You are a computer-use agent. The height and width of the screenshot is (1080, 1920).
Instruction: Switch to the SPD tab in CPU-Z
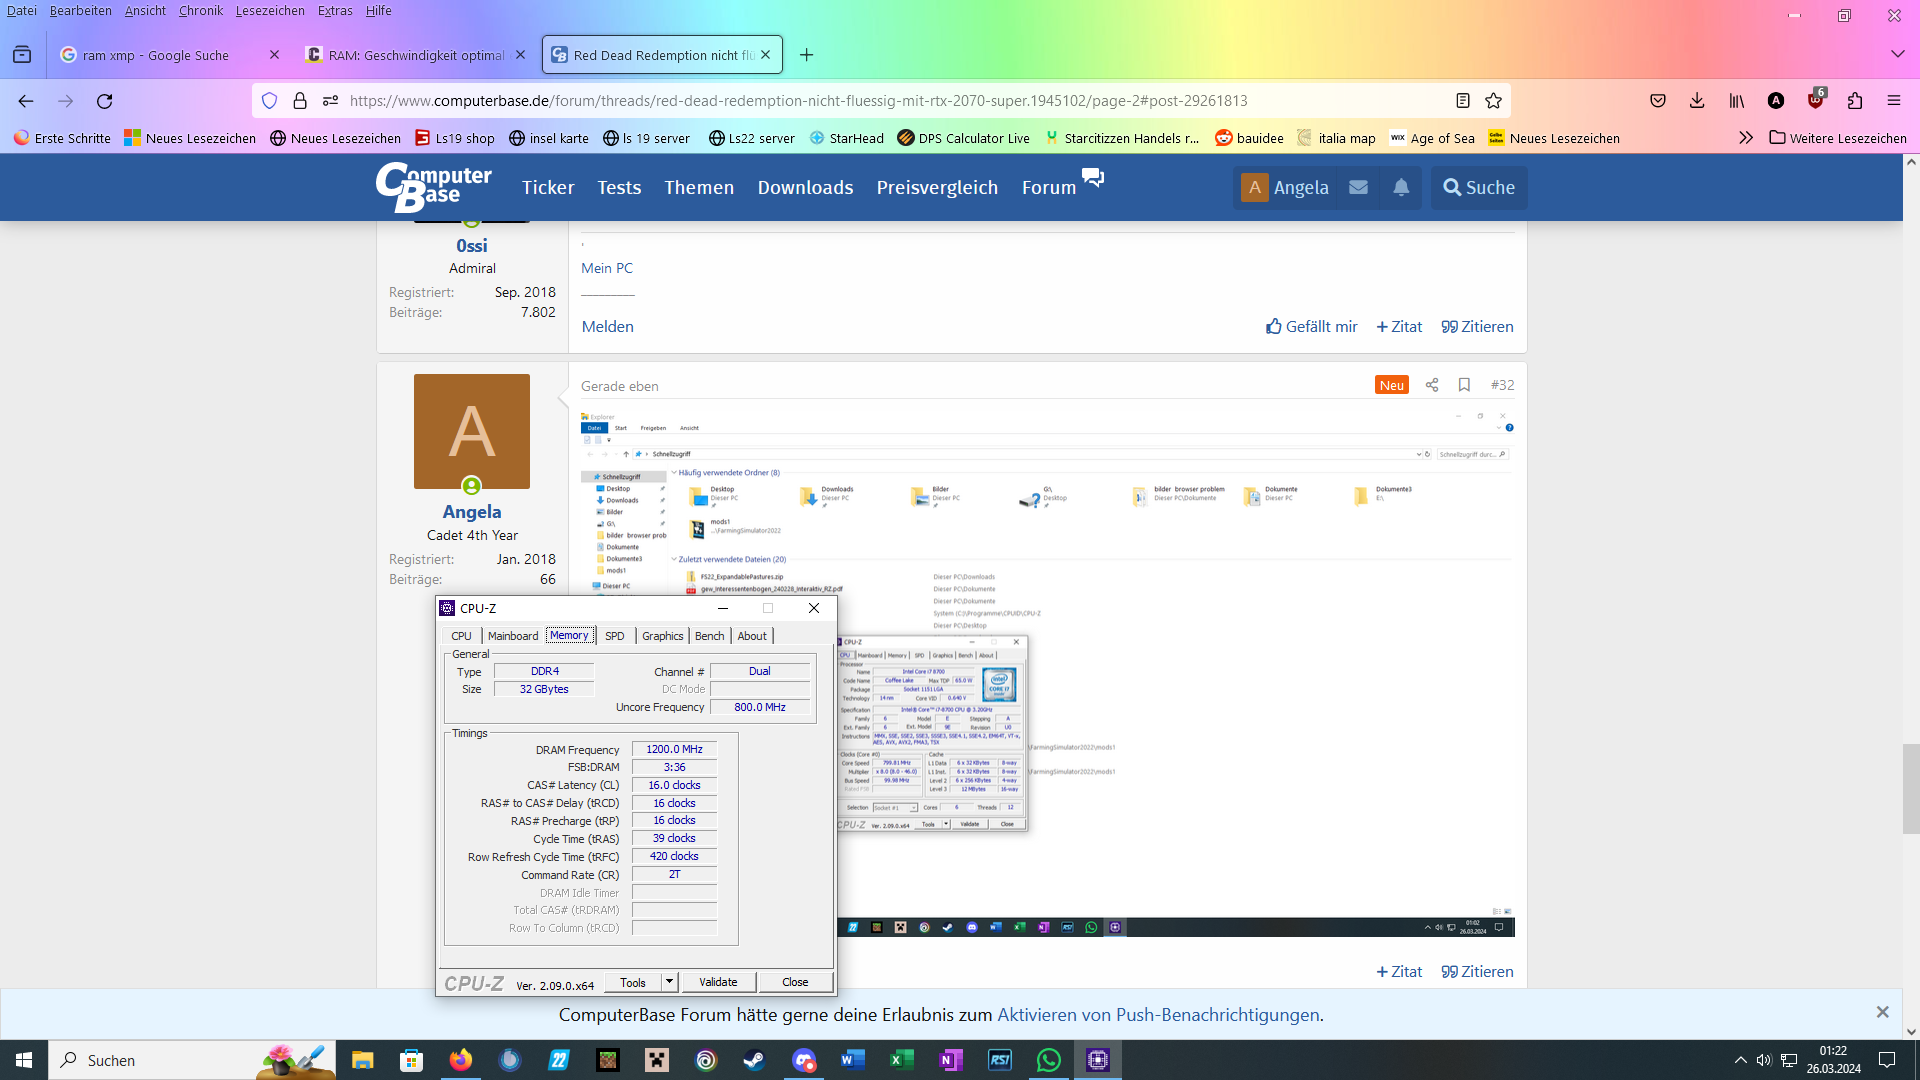(614, 636)
